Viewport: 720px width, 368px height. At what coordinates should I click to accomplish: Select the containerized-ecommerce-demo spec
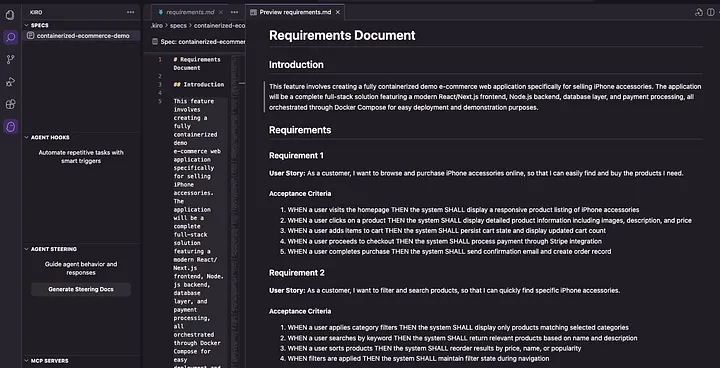[81, 36]
